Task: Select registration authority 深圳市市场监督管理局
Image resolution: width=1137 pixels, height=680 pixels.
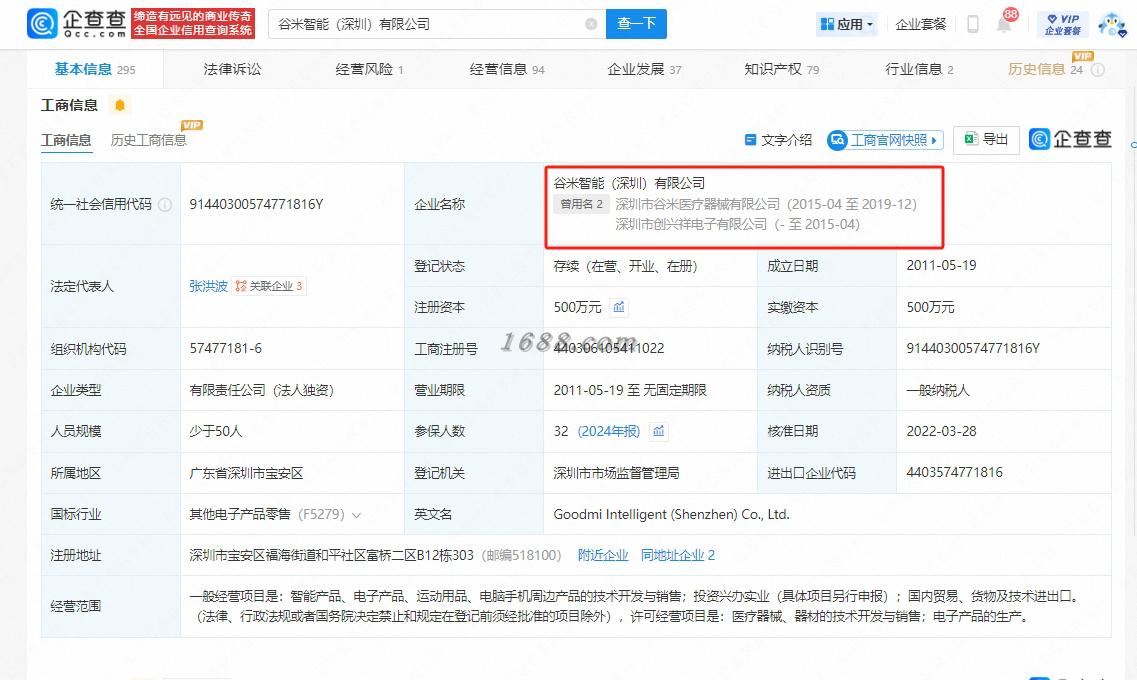Action: [x=616, y=473]
